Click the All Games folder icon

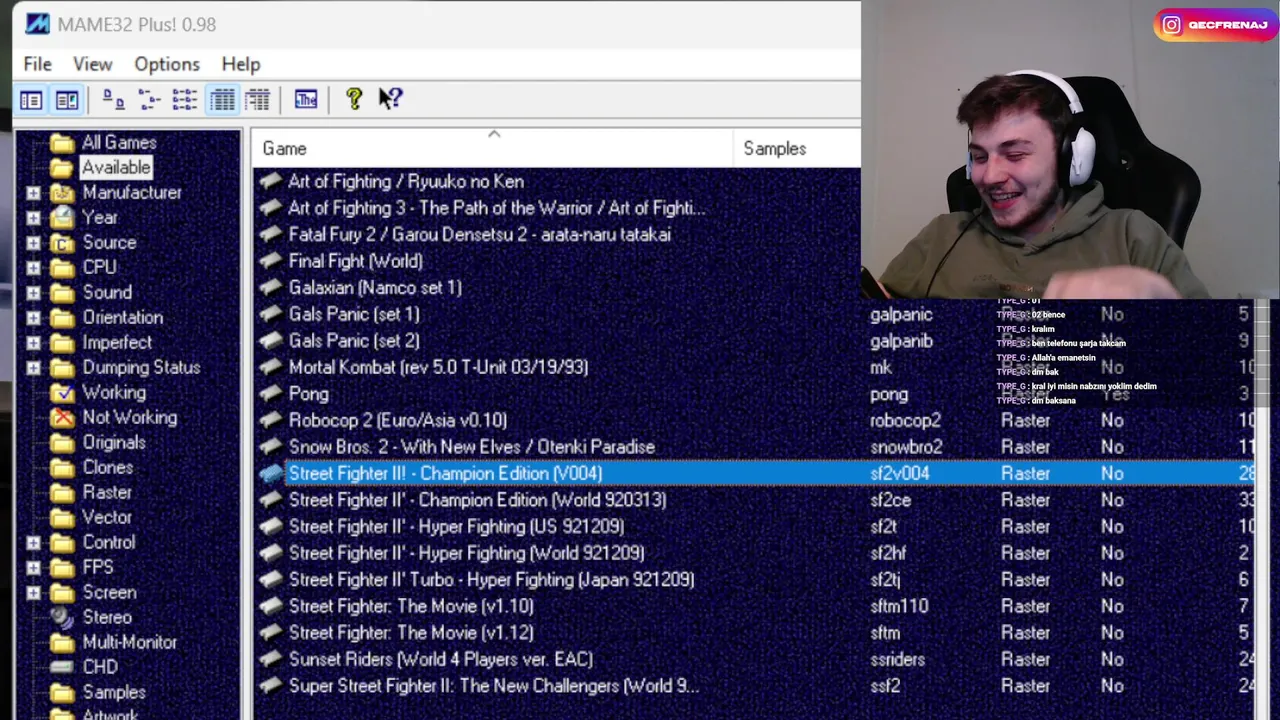(x=62, y=143)
